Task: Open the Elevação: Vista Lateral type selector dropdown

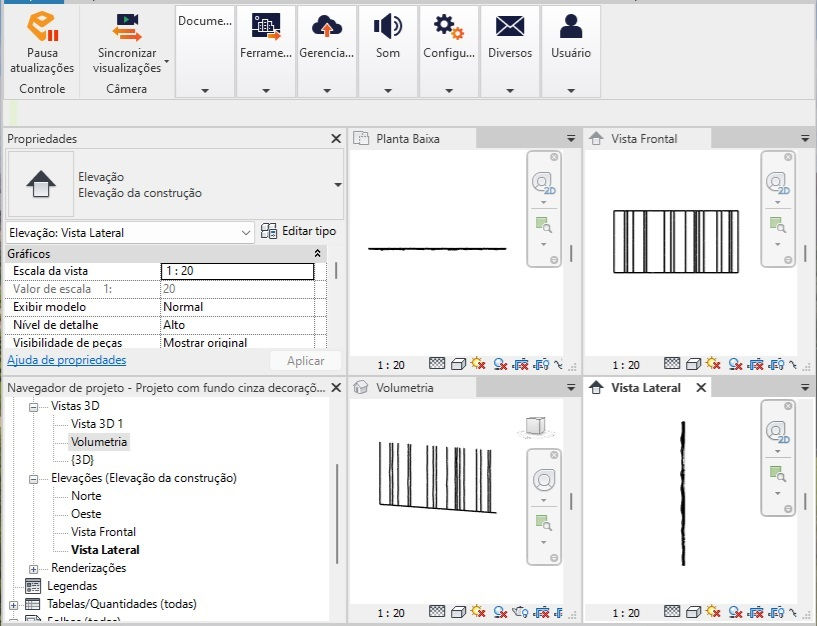Action: 246,231
